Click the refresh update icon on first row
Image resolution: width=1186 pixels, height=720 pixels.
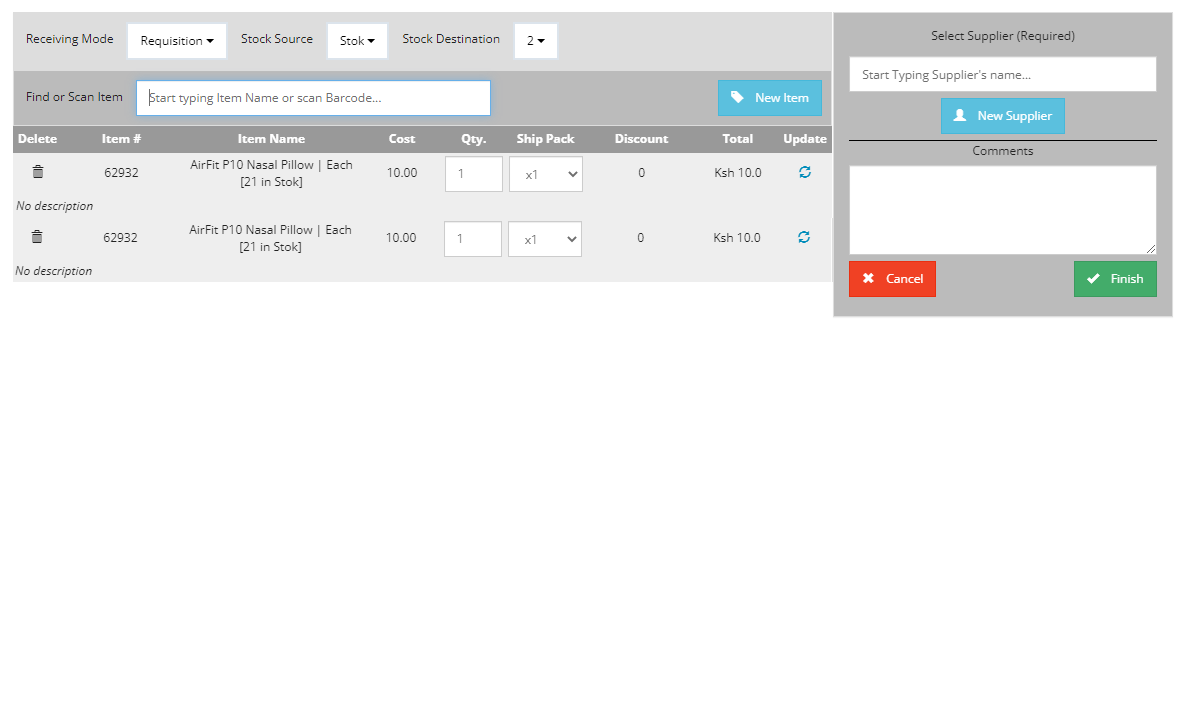(804, 172)
